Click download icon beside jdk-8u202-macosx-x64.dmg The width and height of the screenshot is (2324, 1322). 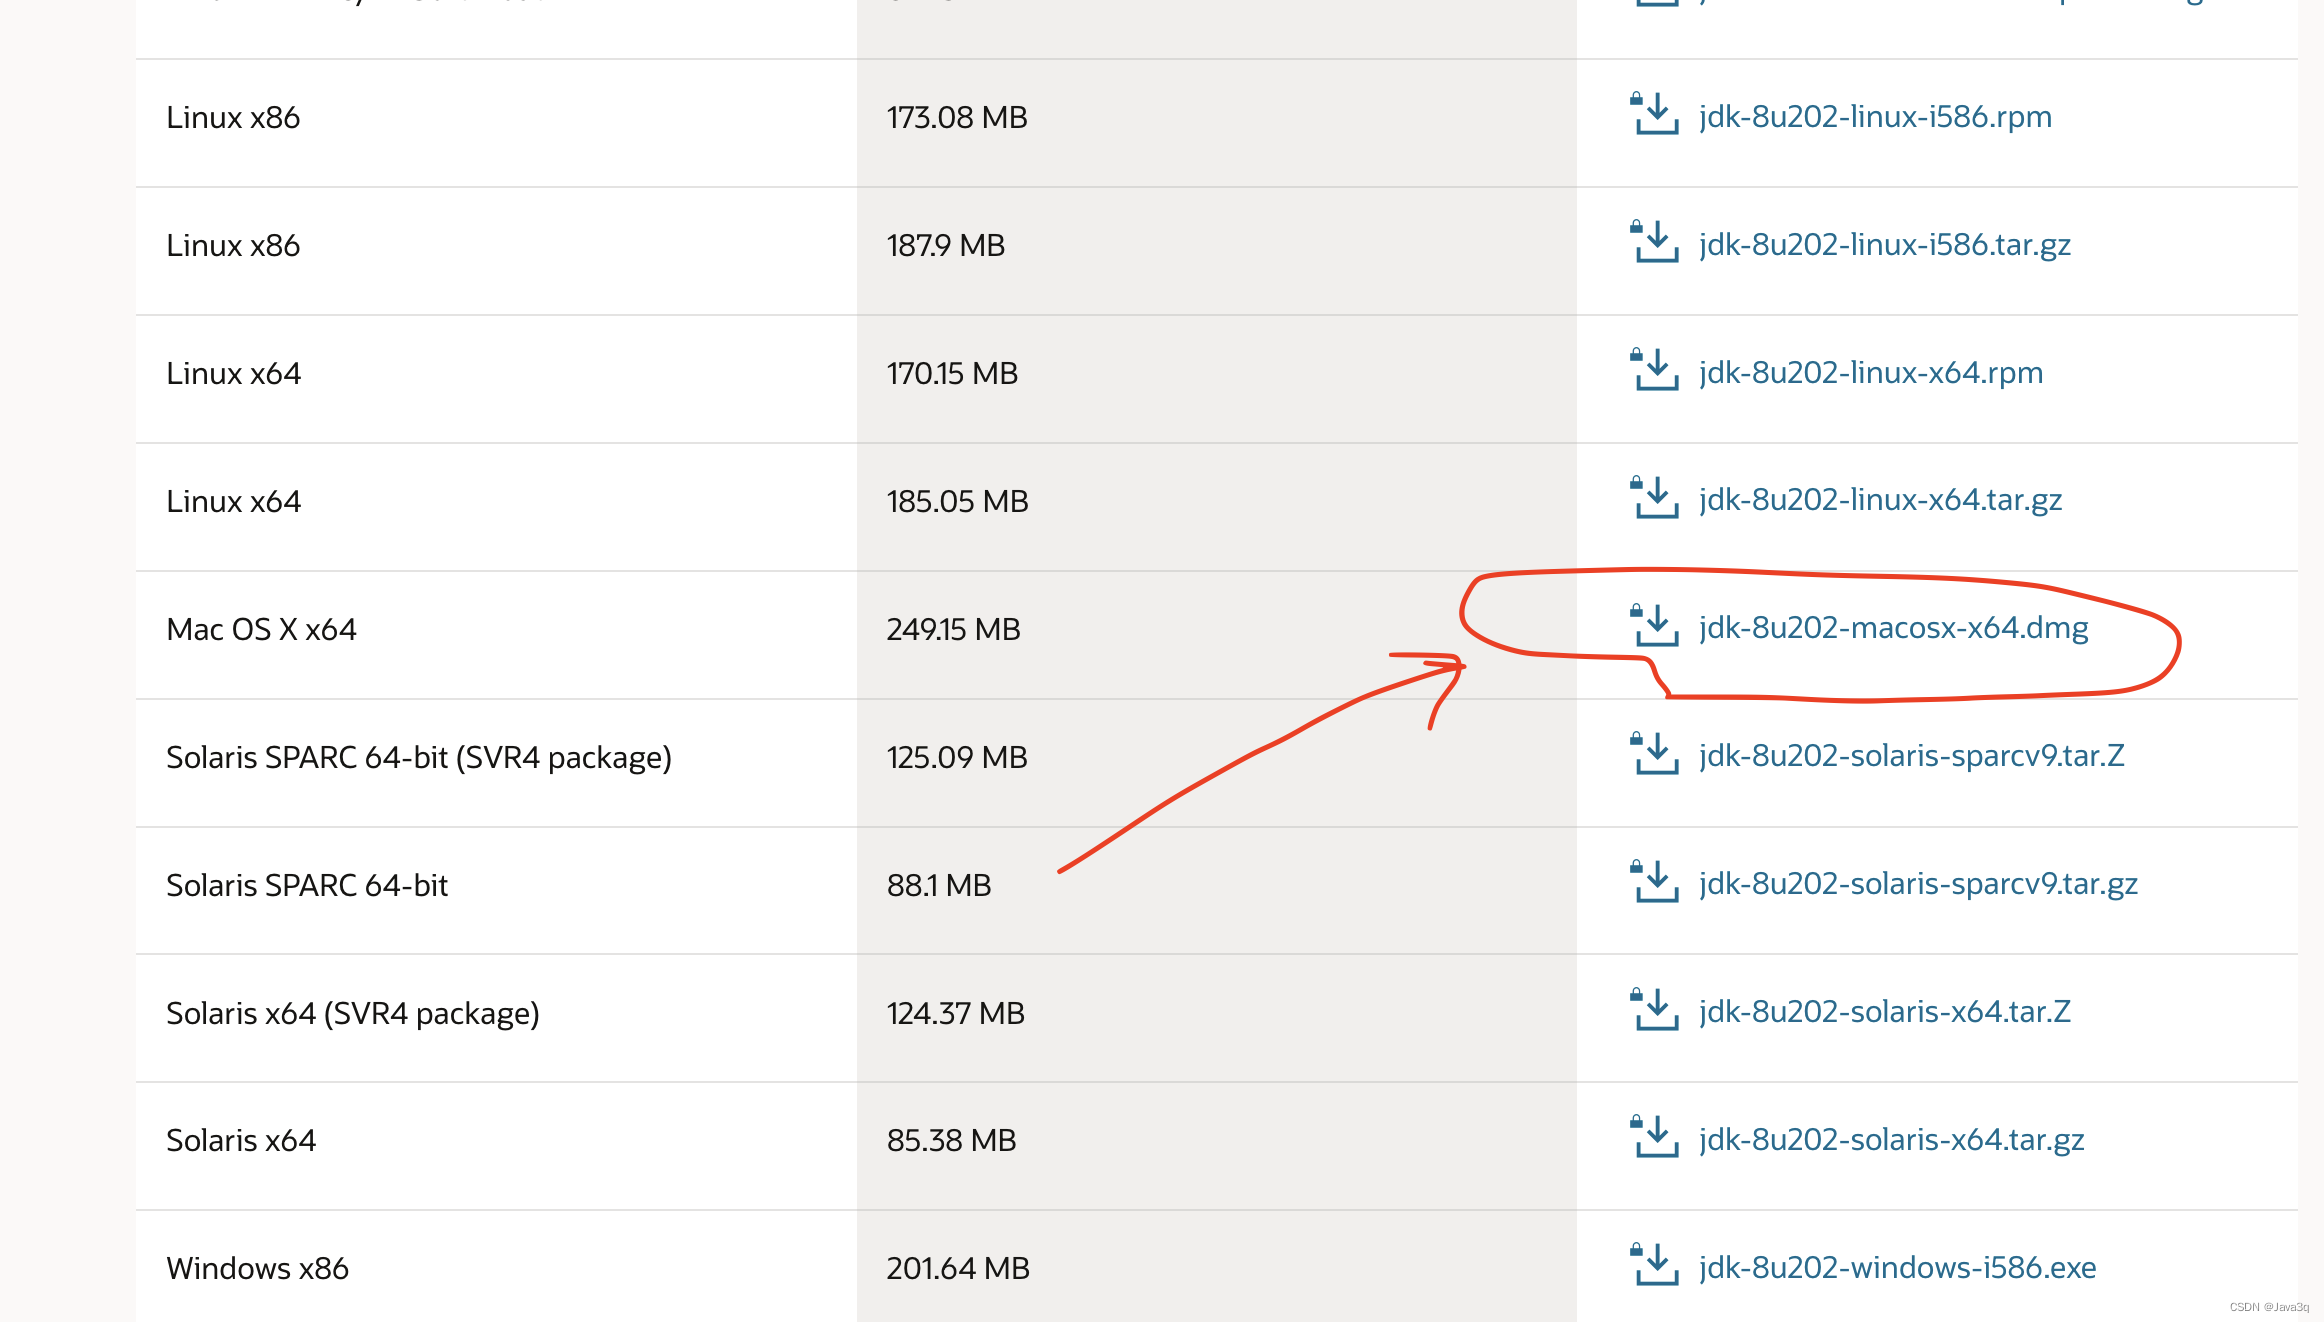pos(1655,627)
